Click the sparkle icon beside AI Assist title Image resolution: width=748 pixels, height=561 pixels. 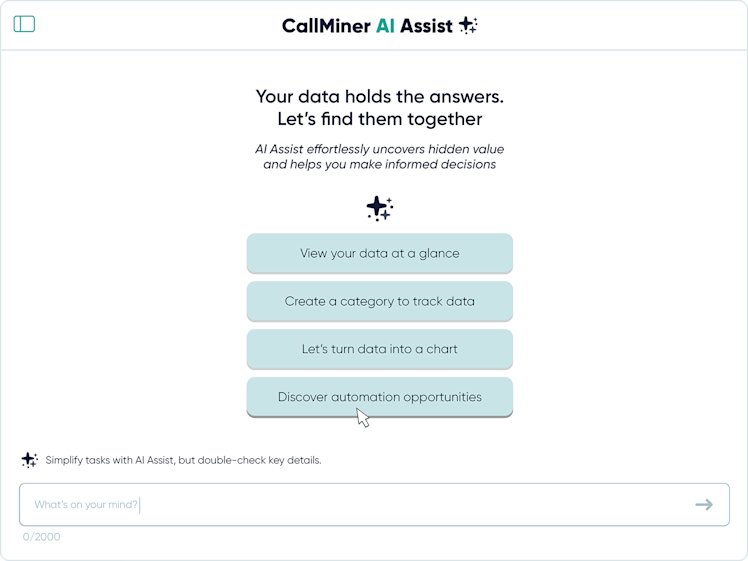[468, 26]
